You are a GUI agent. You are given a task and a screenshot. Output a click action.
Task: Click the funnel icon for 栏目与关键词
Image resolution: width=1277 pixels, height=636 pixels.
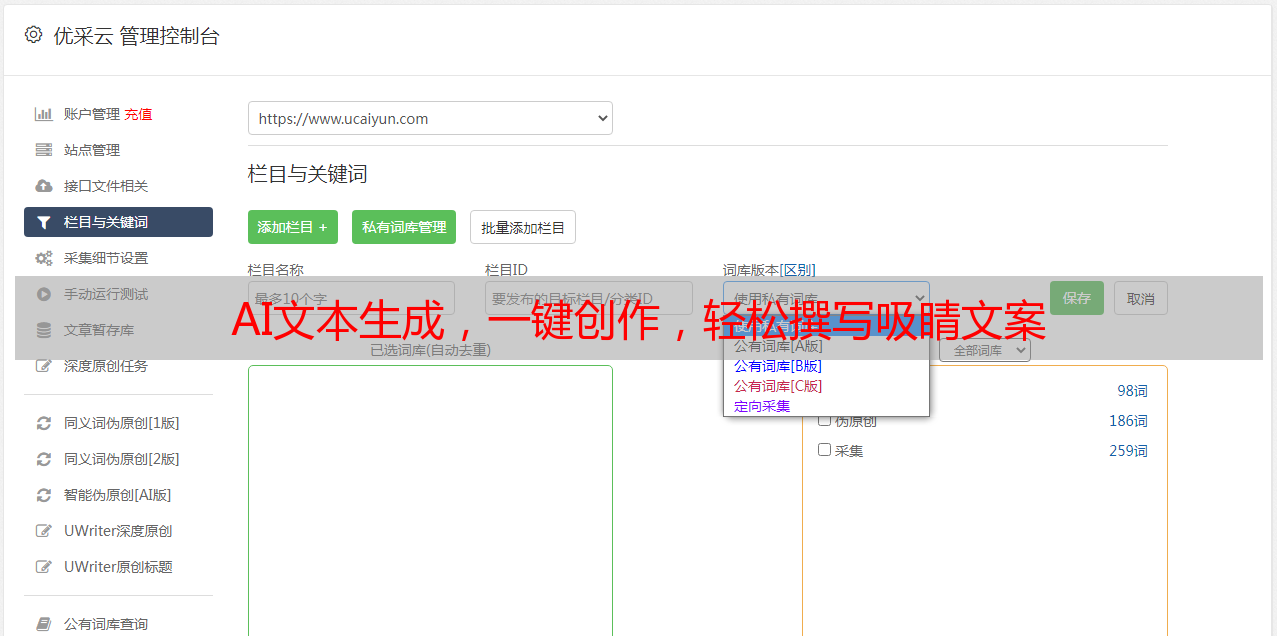tap(43, 222)
